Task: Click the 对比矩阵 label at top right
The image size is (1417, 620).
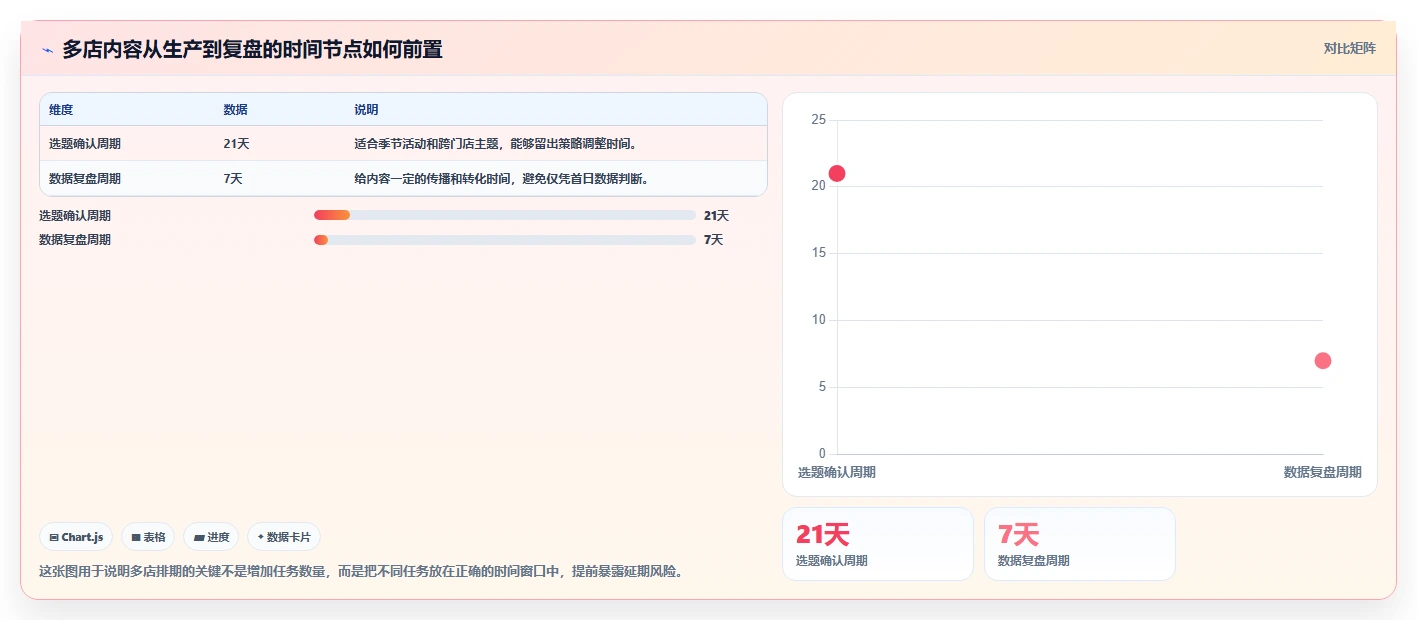Action: (1349, 48)
